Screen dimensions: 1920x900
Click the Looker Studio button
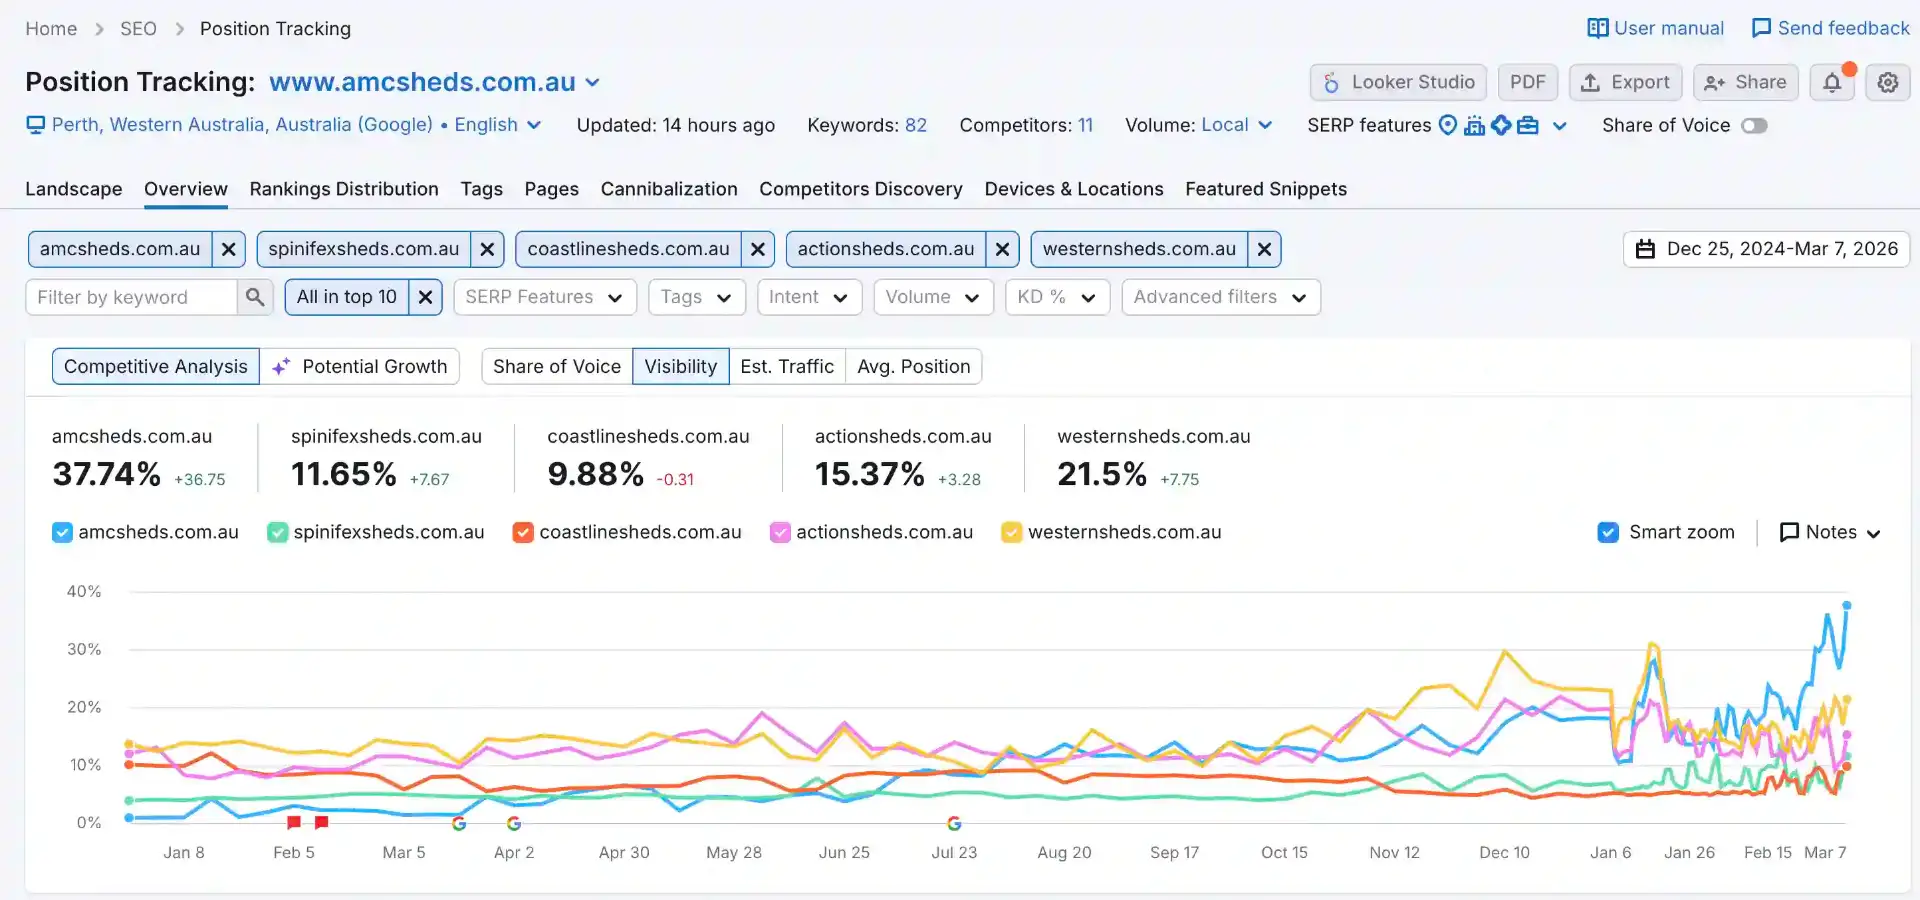pyautogui.click(x=1398, y=83)
